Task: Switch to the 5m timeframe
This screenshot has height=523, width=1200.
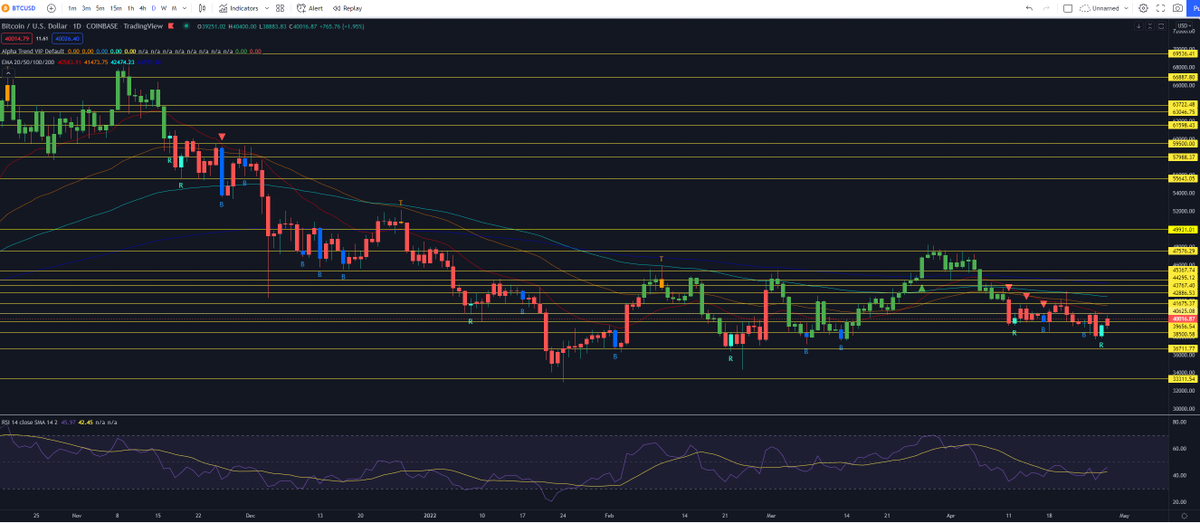Action: [x=101, y=8]
